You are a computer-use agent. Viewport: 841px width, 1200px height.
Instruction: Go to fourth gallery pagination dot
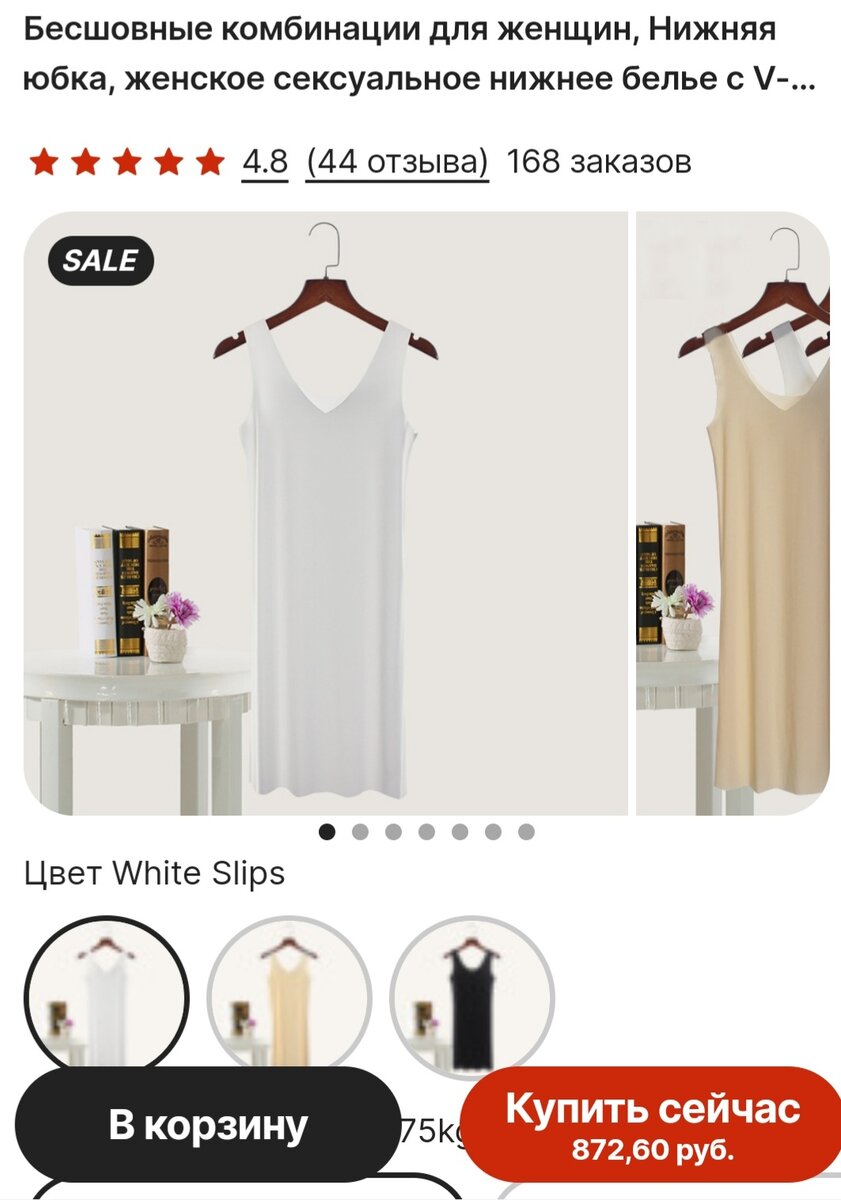point(427,832)
